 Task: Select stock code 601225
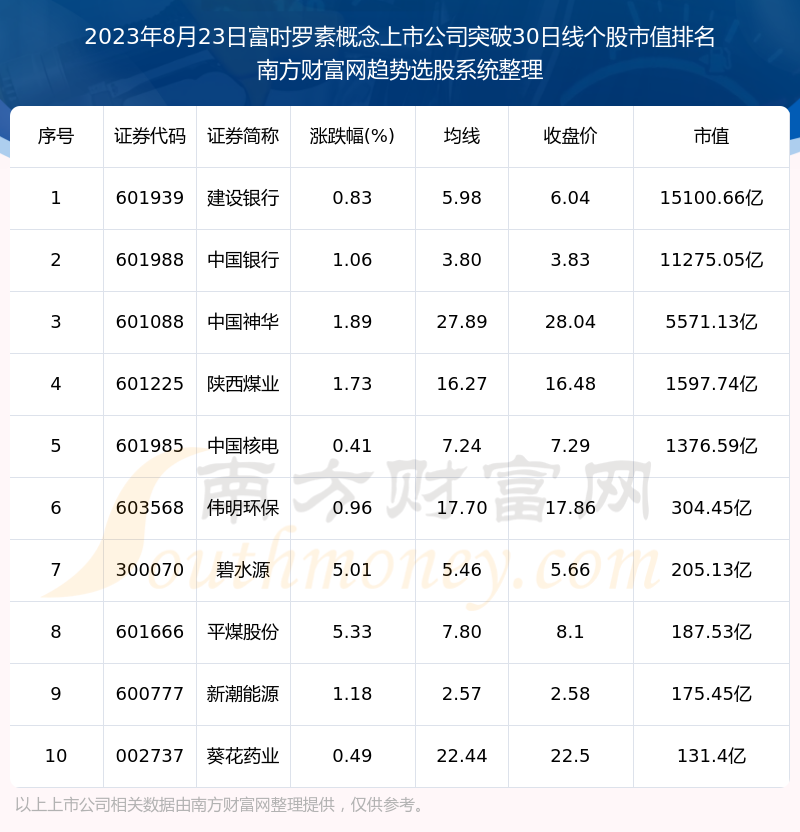(150, 384)
